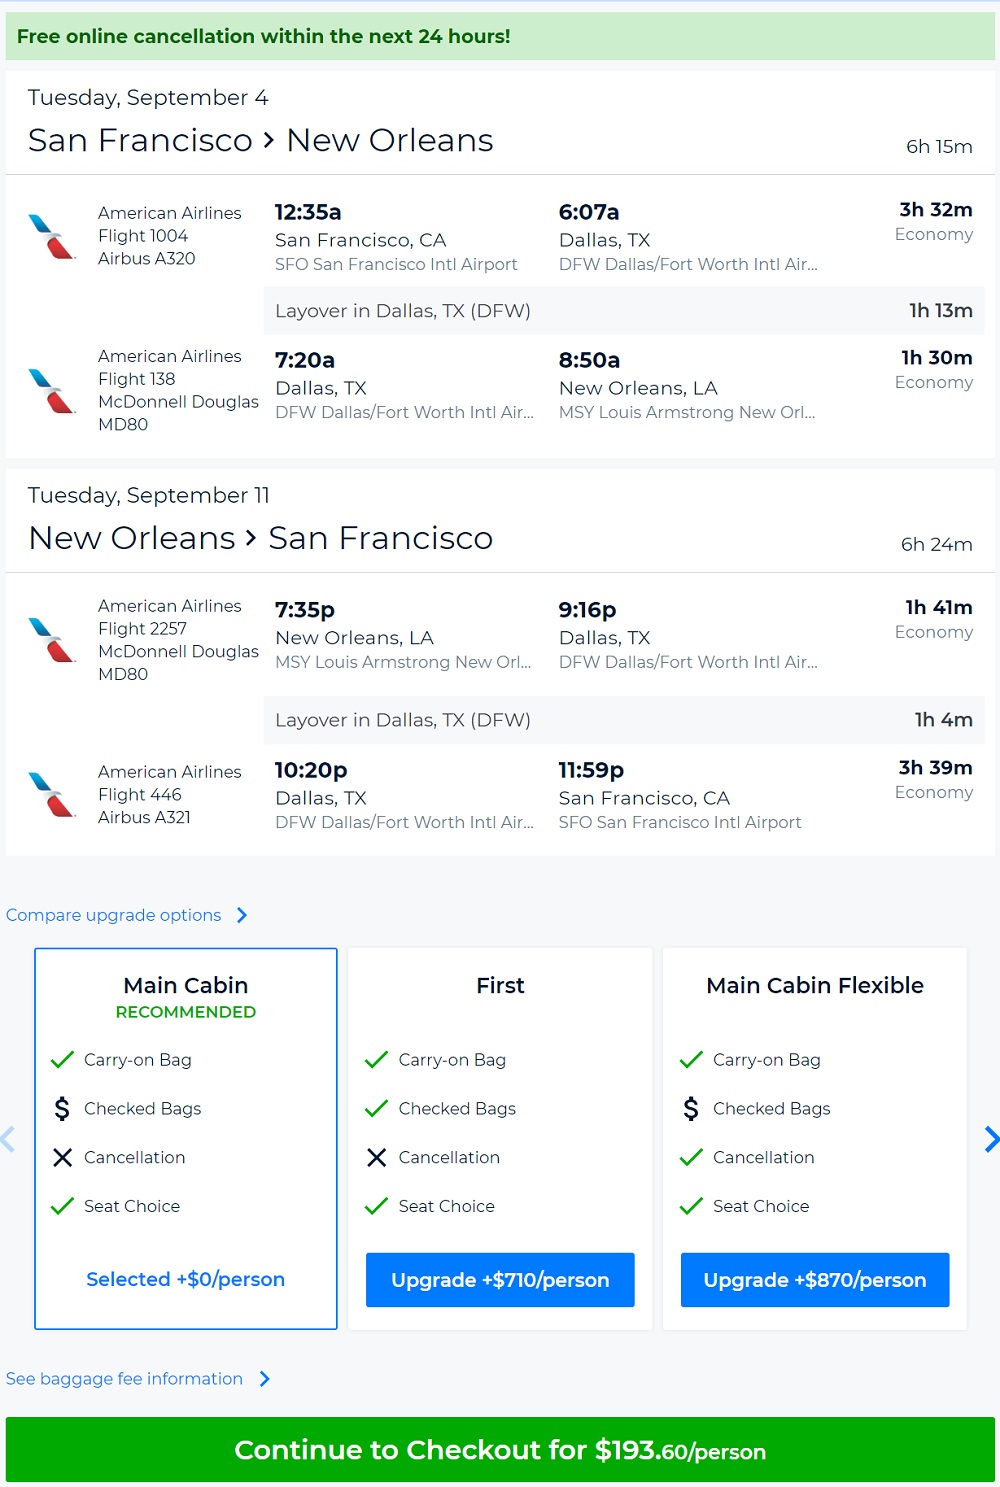
Task: Click American Airlines logo for Flight 446
Action: pos(52,795)
